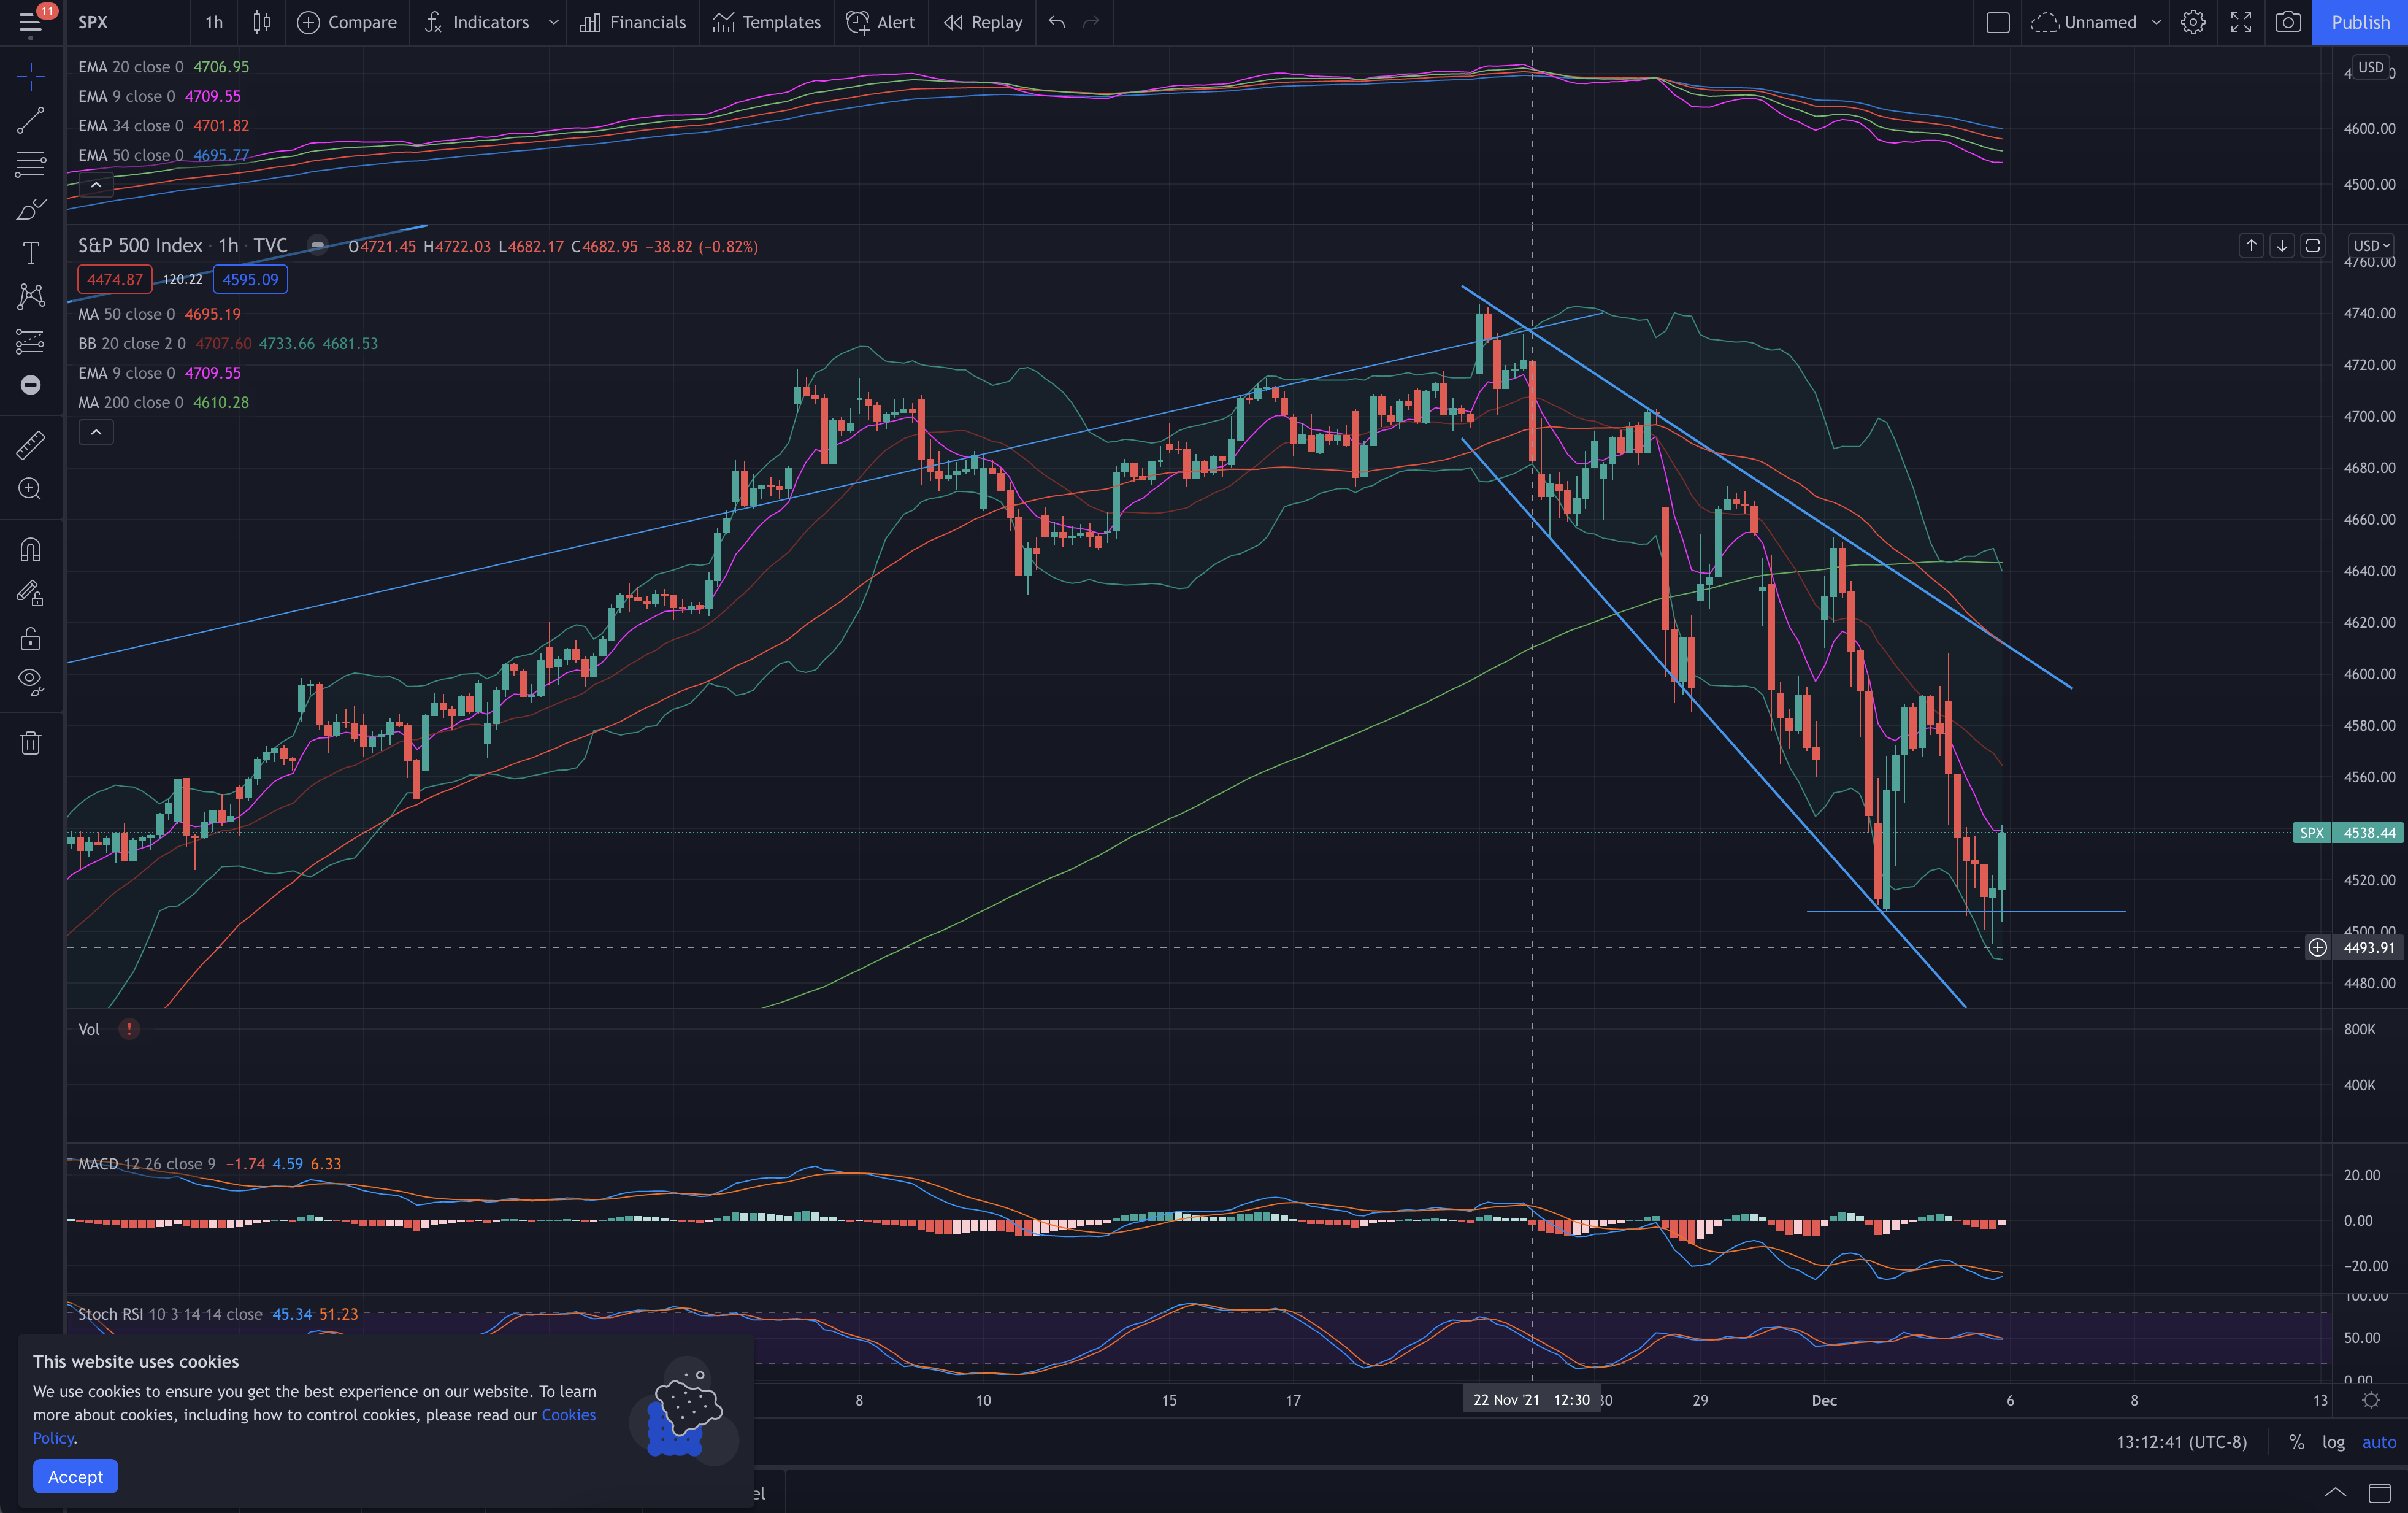Select the Text annotation tool
The height and width of the screenshot is (1513, 2408).
pos(30,253)
